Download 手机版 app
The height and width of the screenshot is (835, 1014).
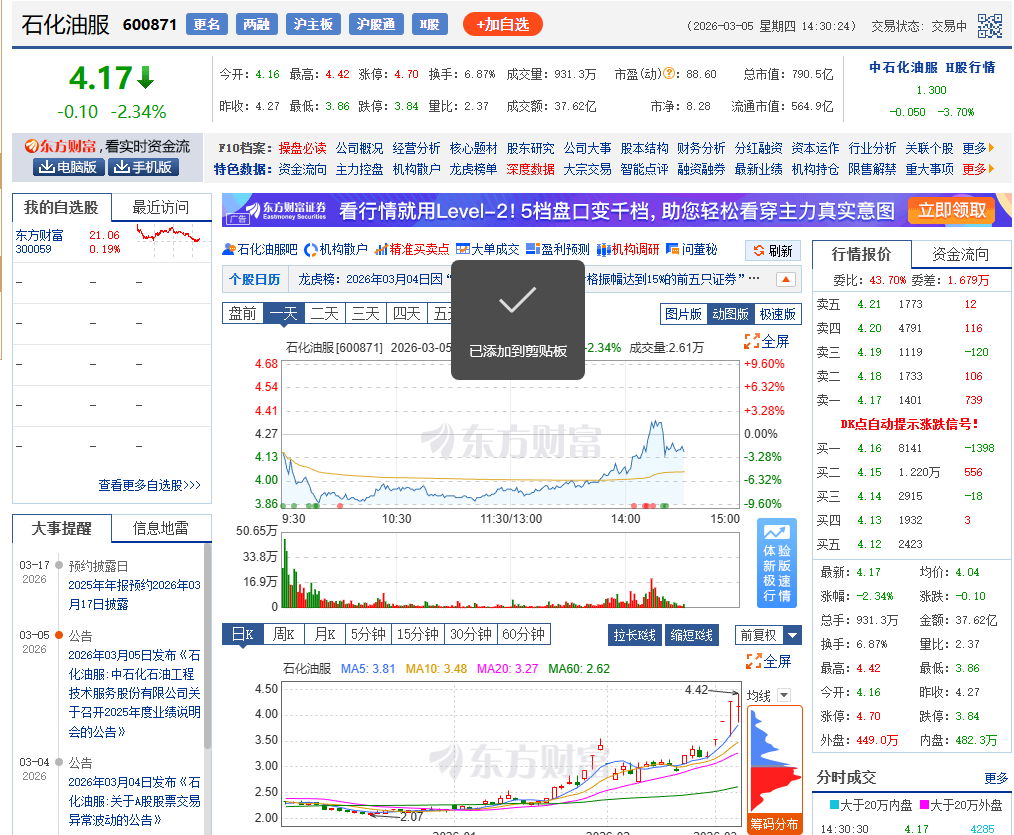pyautogui.click(x=143, y=168)
